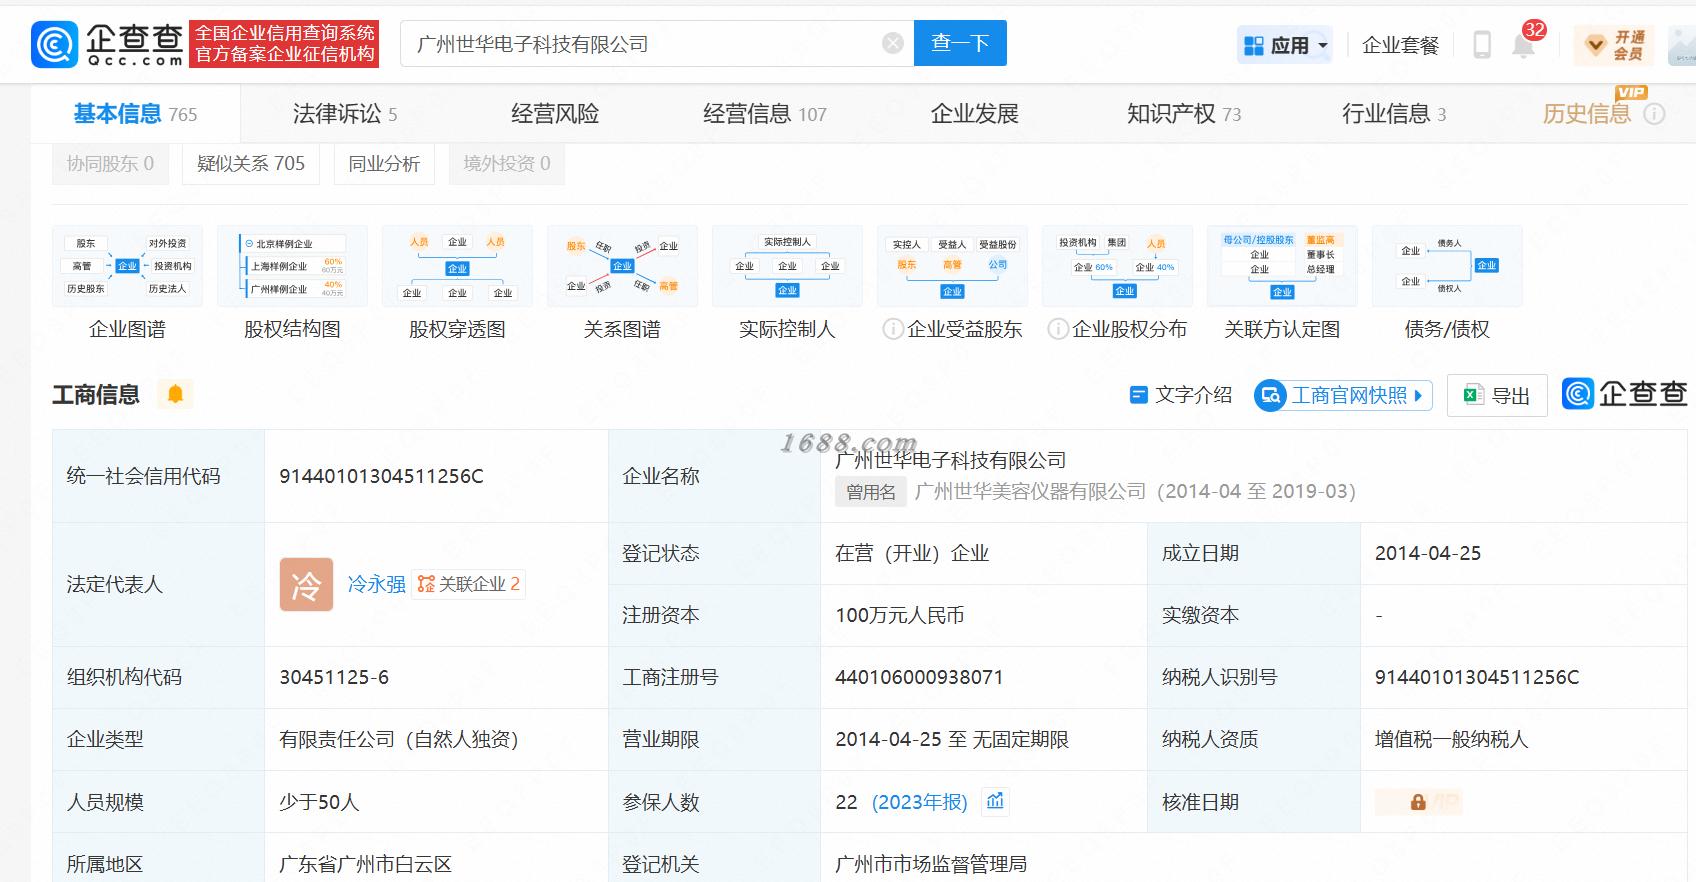
Task: Switch to 基本信息 tab
Action: (x=135, y=114)
